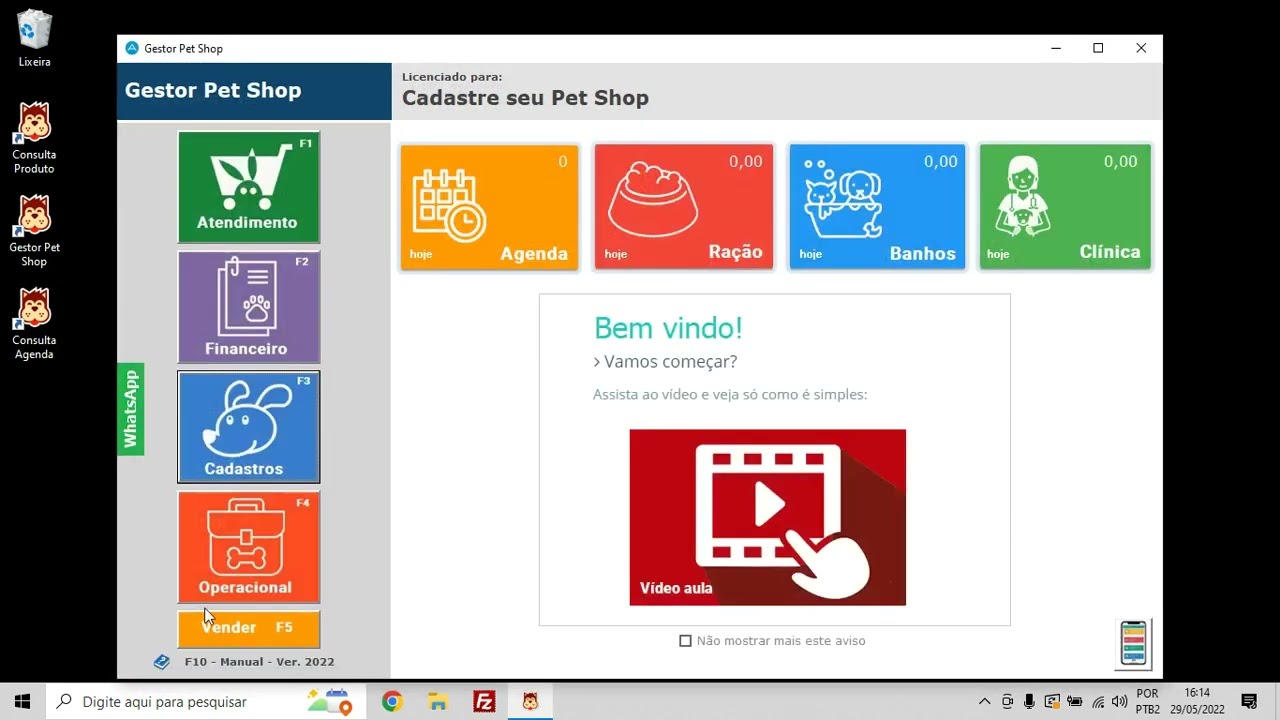Open the Operacional module tile

point(249,547)
